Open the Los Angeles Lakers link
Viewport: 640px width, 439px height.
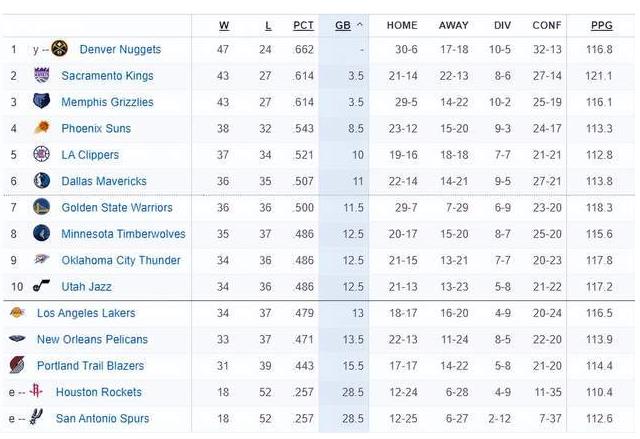click(86, 313)
